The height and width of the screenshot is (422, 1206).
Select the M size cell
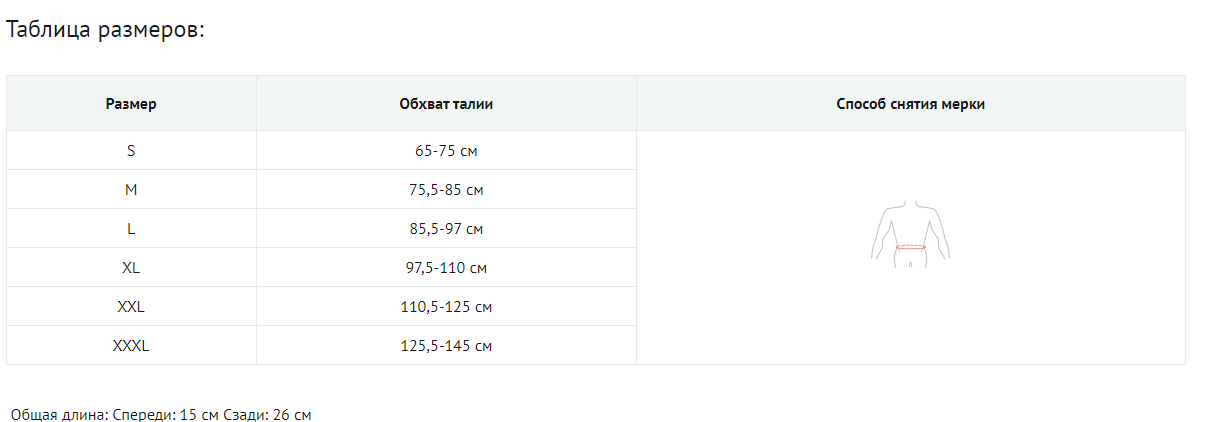pos(131,190)
